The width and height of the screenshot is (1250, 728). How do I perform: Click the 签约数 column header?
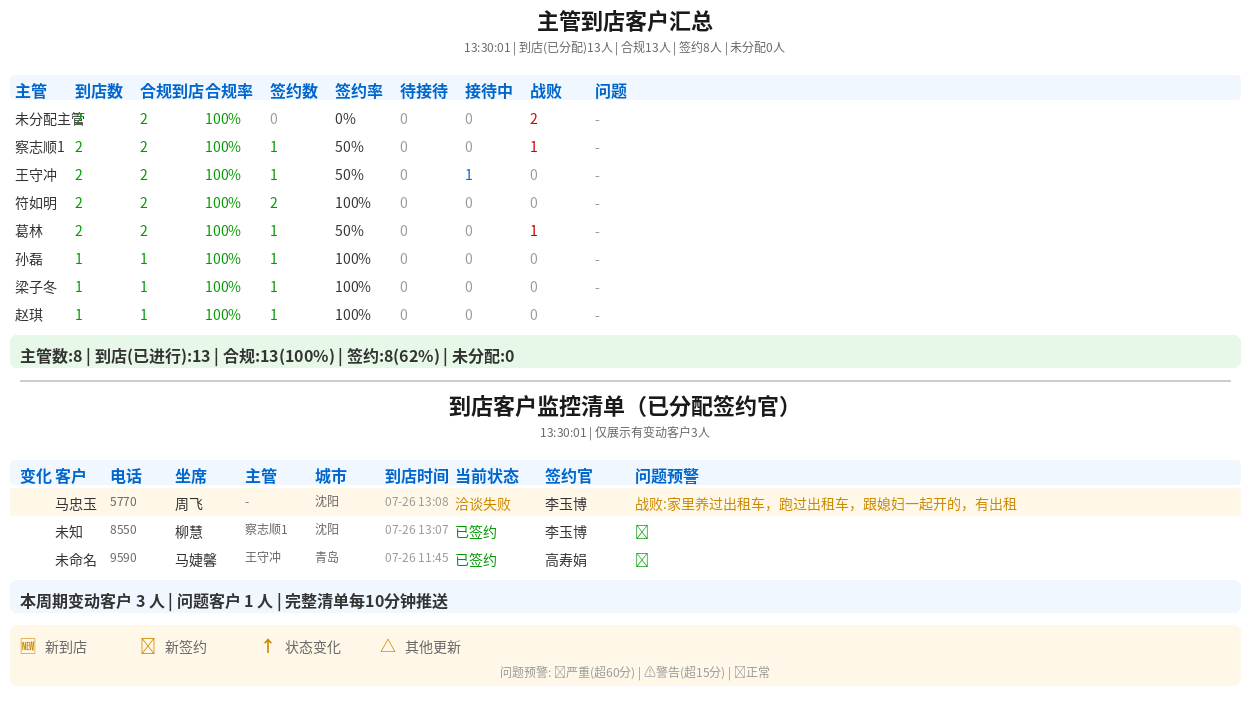tap(294, 91)
